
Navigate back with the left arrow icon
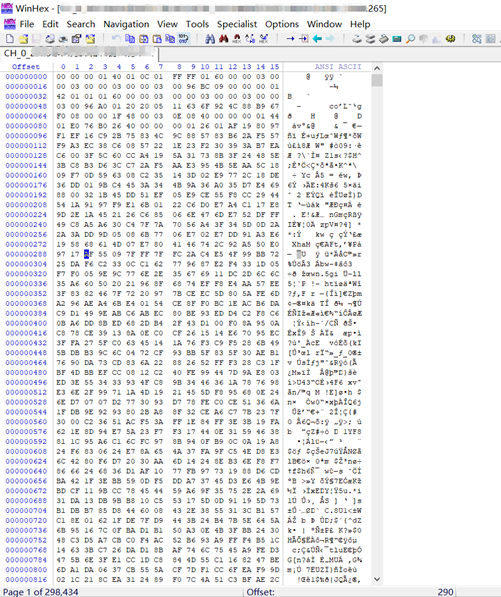[x=317, y=38]
